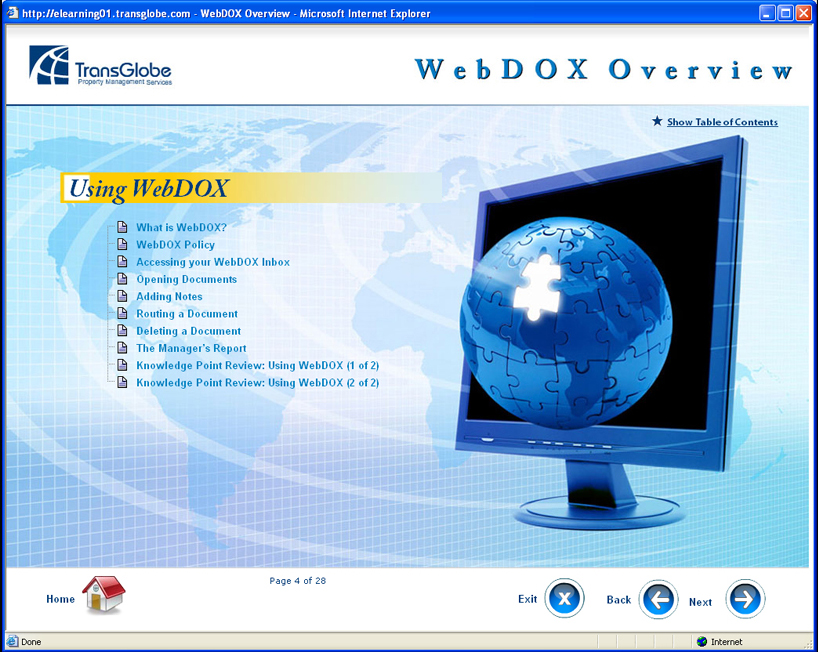Go to the Routing a Document lesson

(187, 313)
